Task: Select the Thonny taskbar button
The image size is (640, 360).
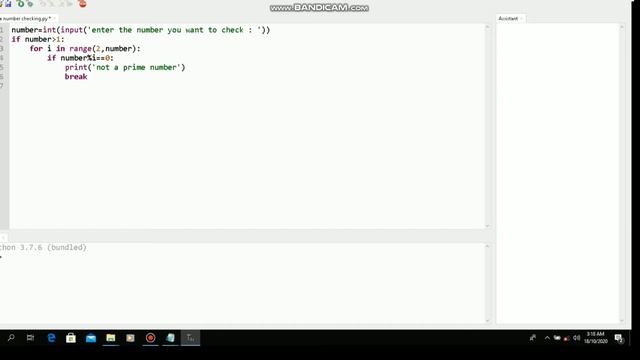Action: (190, 338)
